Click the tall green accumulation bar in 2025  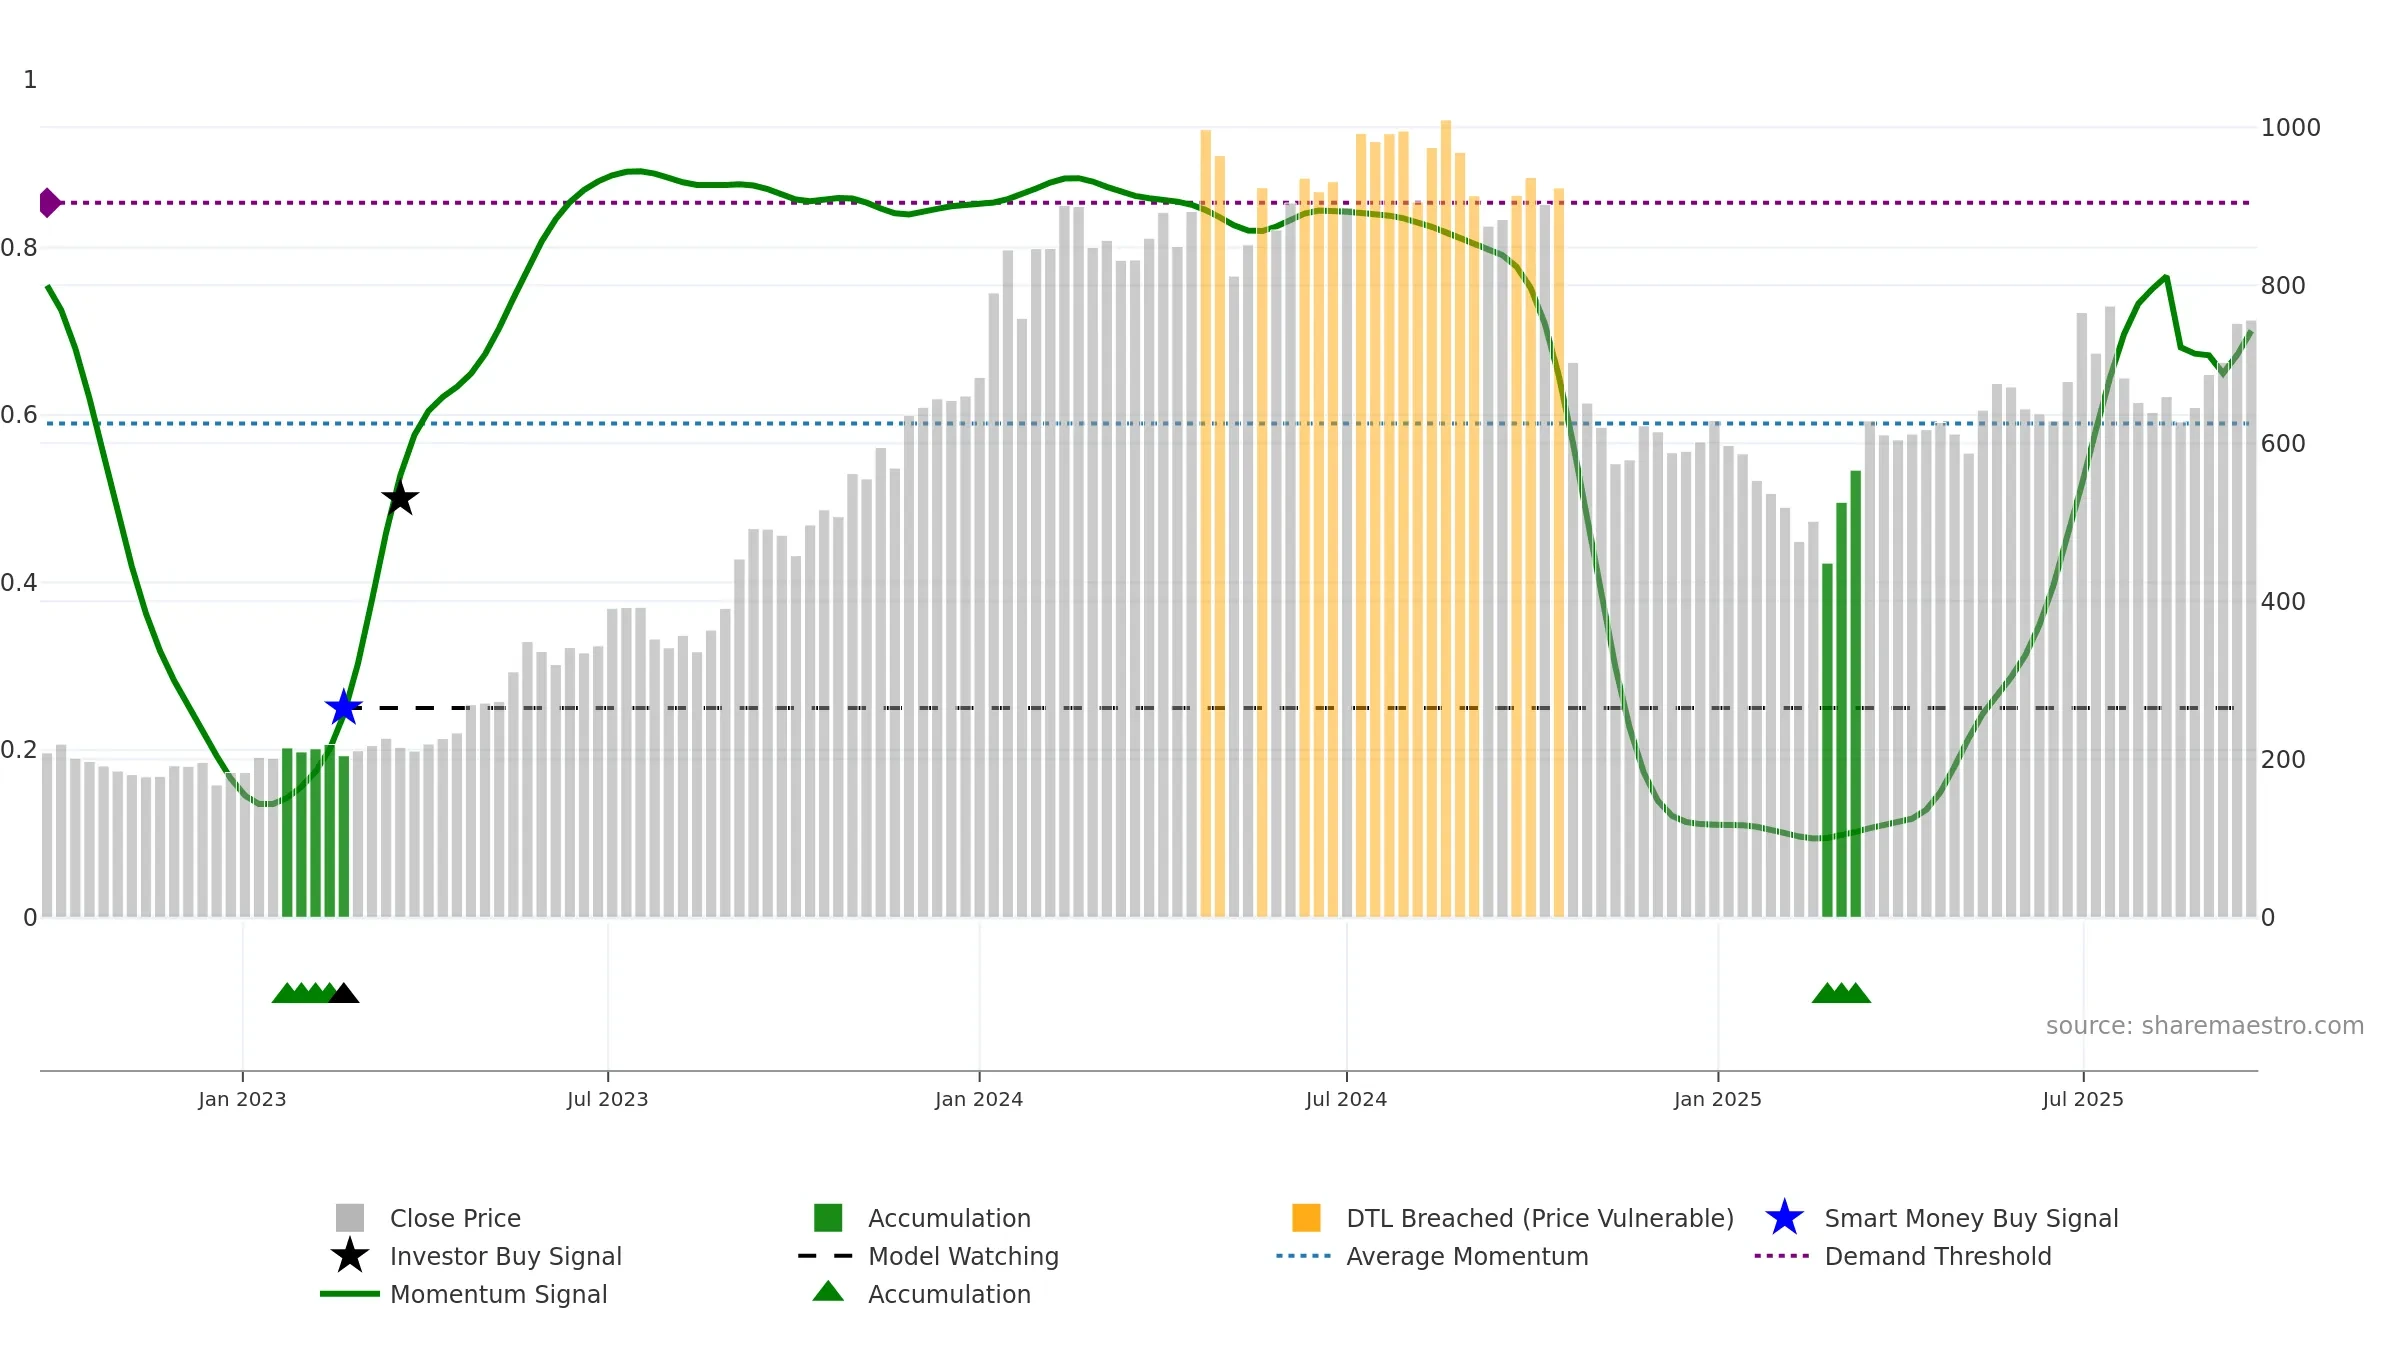pyautogui.click(x=1856, y=693)
